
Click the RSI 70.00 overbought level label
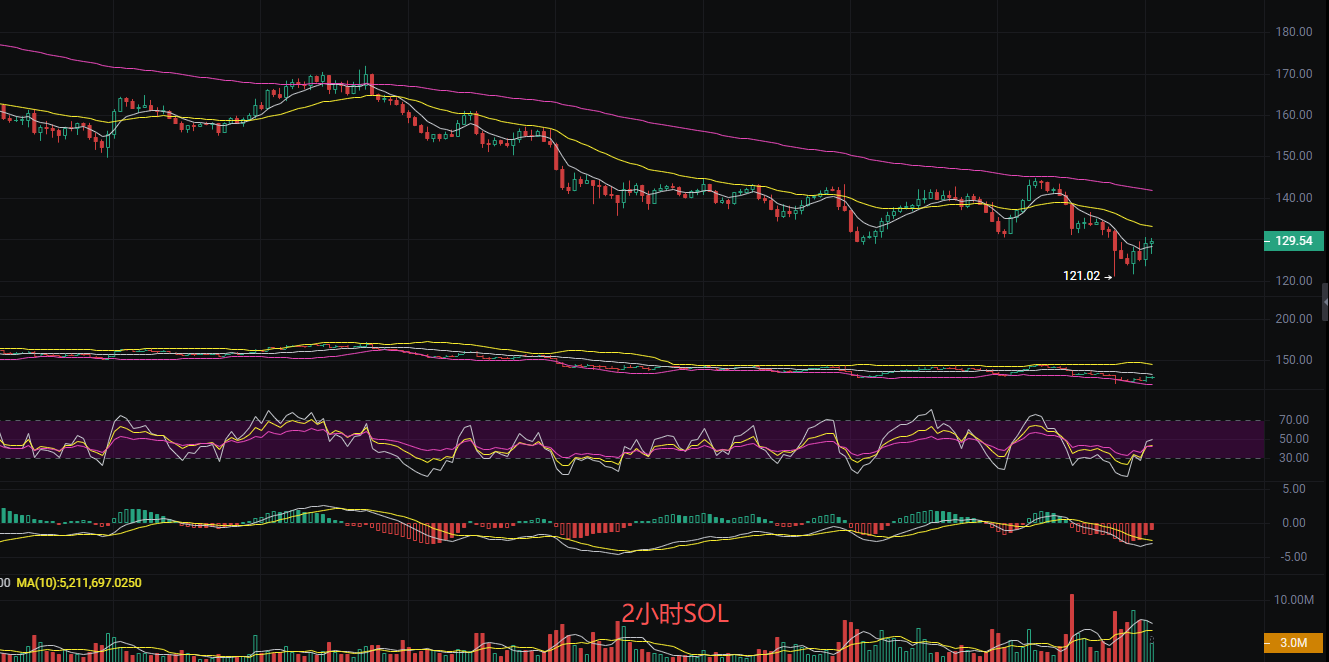[x=1294, y=420]
